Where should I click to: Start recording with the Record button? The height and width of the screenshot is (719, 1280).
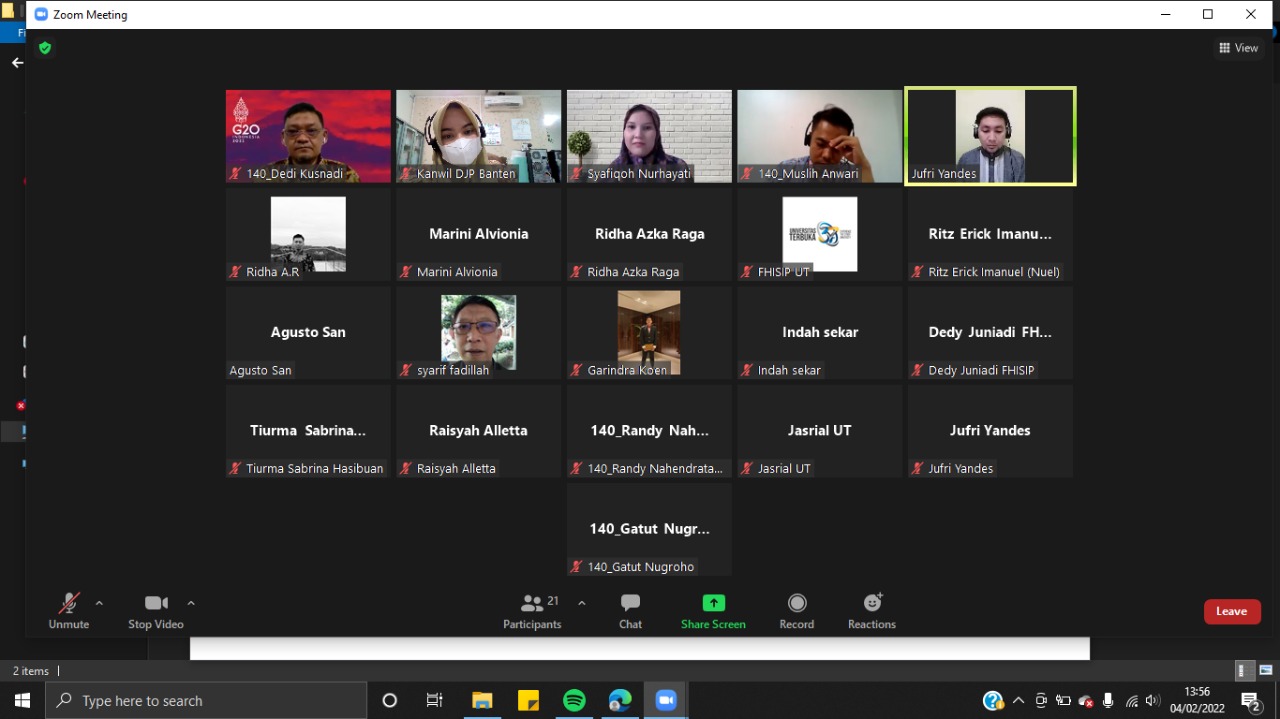796,611
